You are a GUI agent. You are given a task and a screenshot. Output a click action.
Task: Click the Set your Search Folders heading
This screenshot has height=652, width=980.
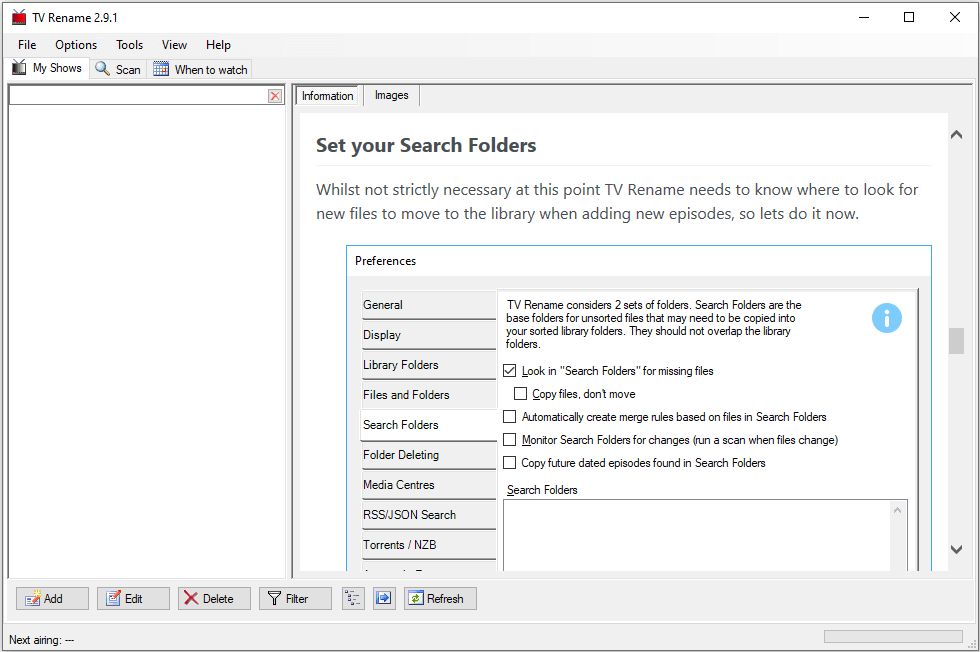(x=426, y=145)
